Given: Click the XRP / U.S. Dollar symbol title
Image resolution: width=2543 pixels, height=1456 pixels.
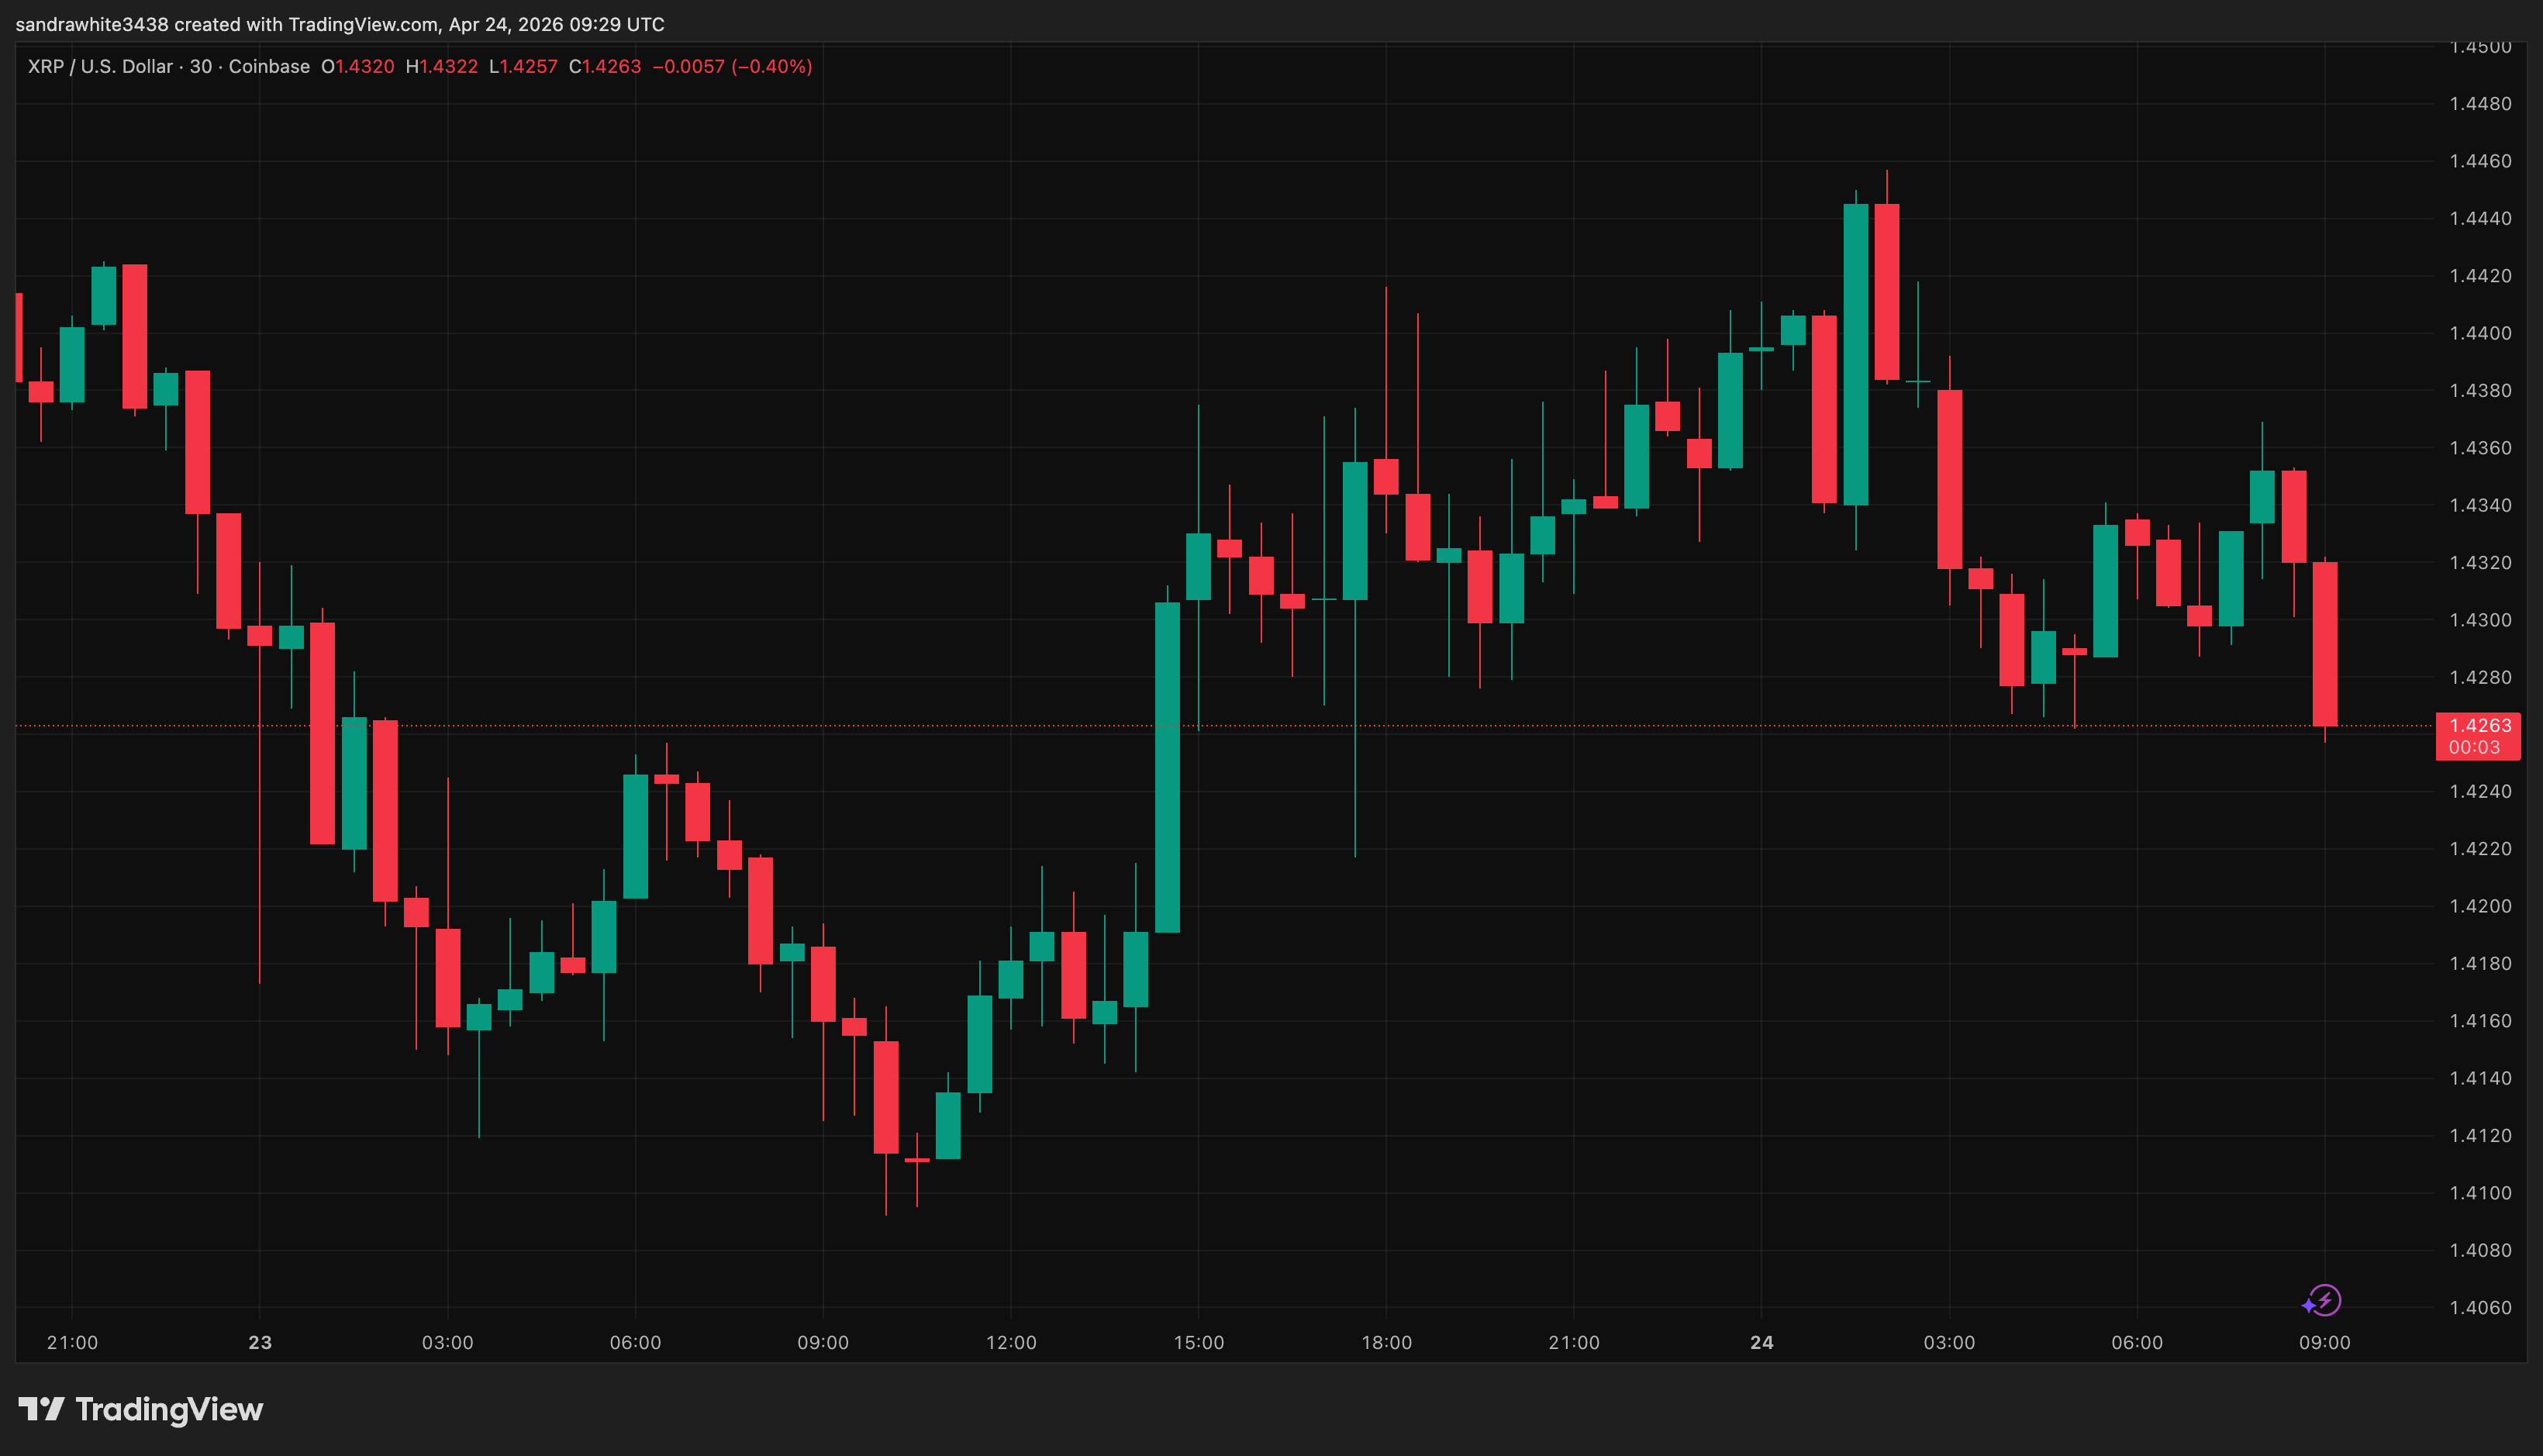Looking at the screenshot, I should tap(100, 67).
